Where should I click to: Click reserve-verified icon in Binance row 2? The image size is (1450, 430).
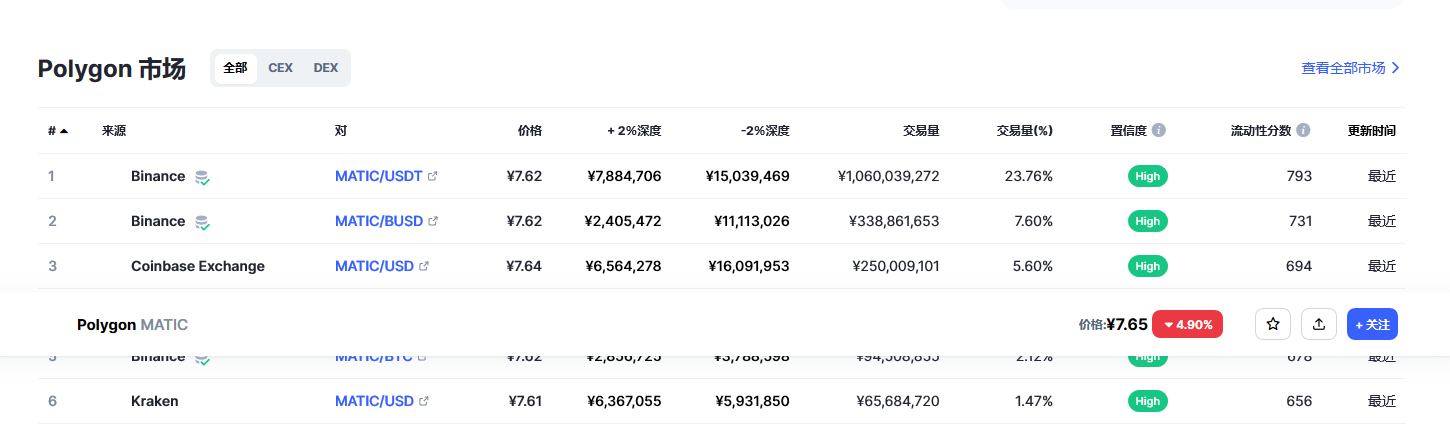pyautogui.click(x=202, y=222)
